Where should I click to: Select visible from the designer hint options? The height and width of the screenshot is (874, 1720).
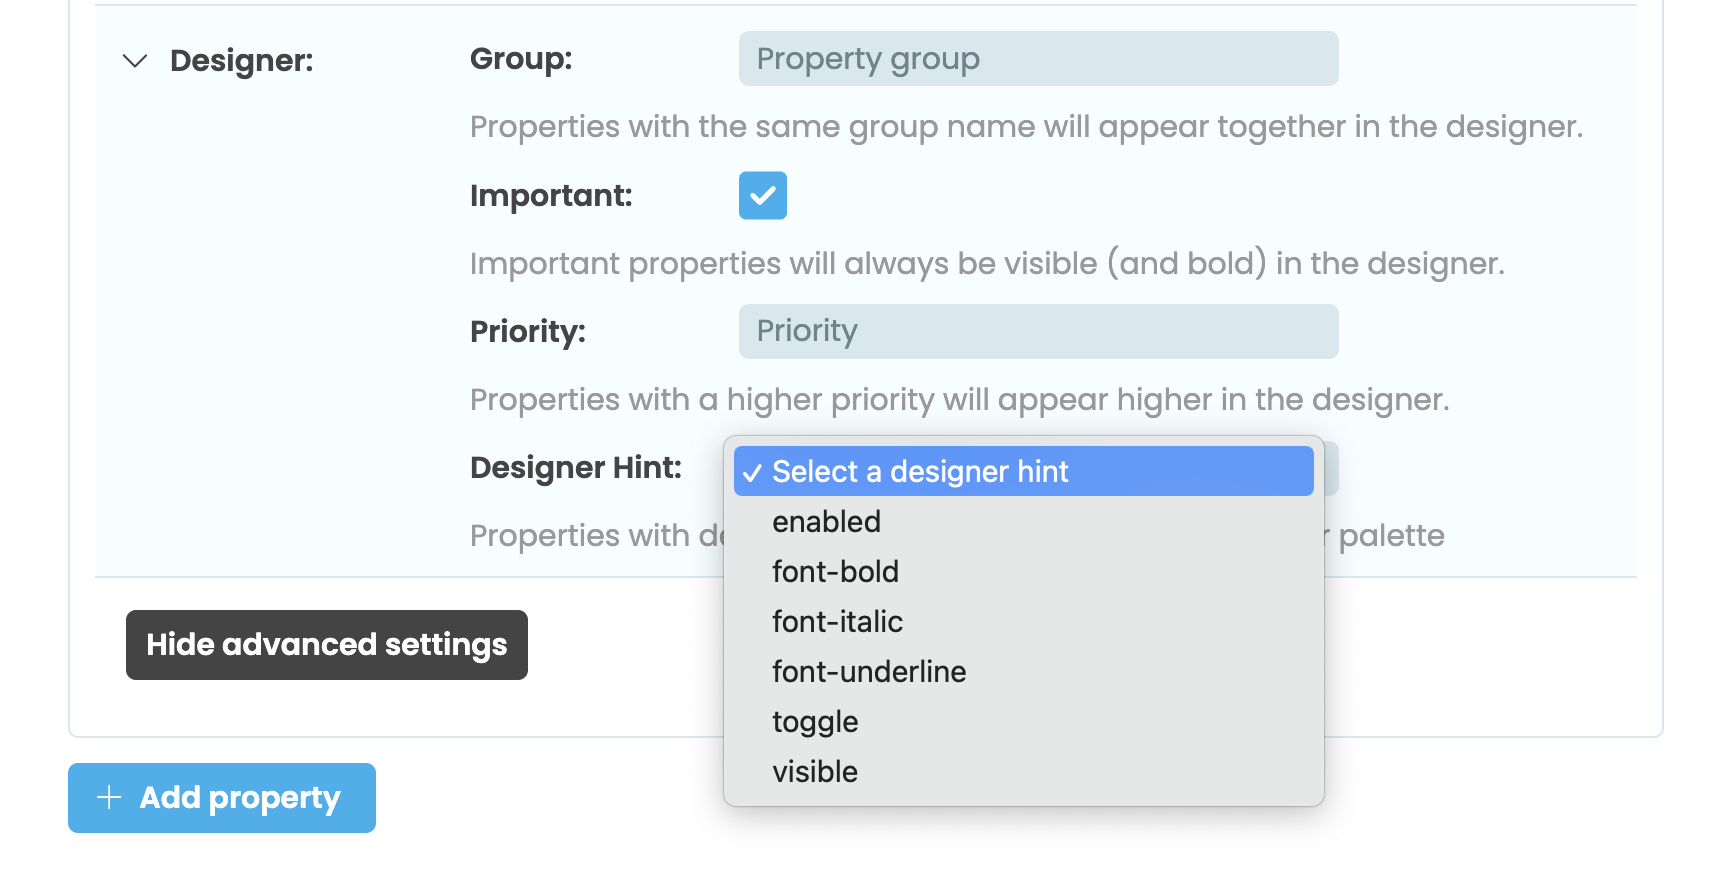pos(815,771)
